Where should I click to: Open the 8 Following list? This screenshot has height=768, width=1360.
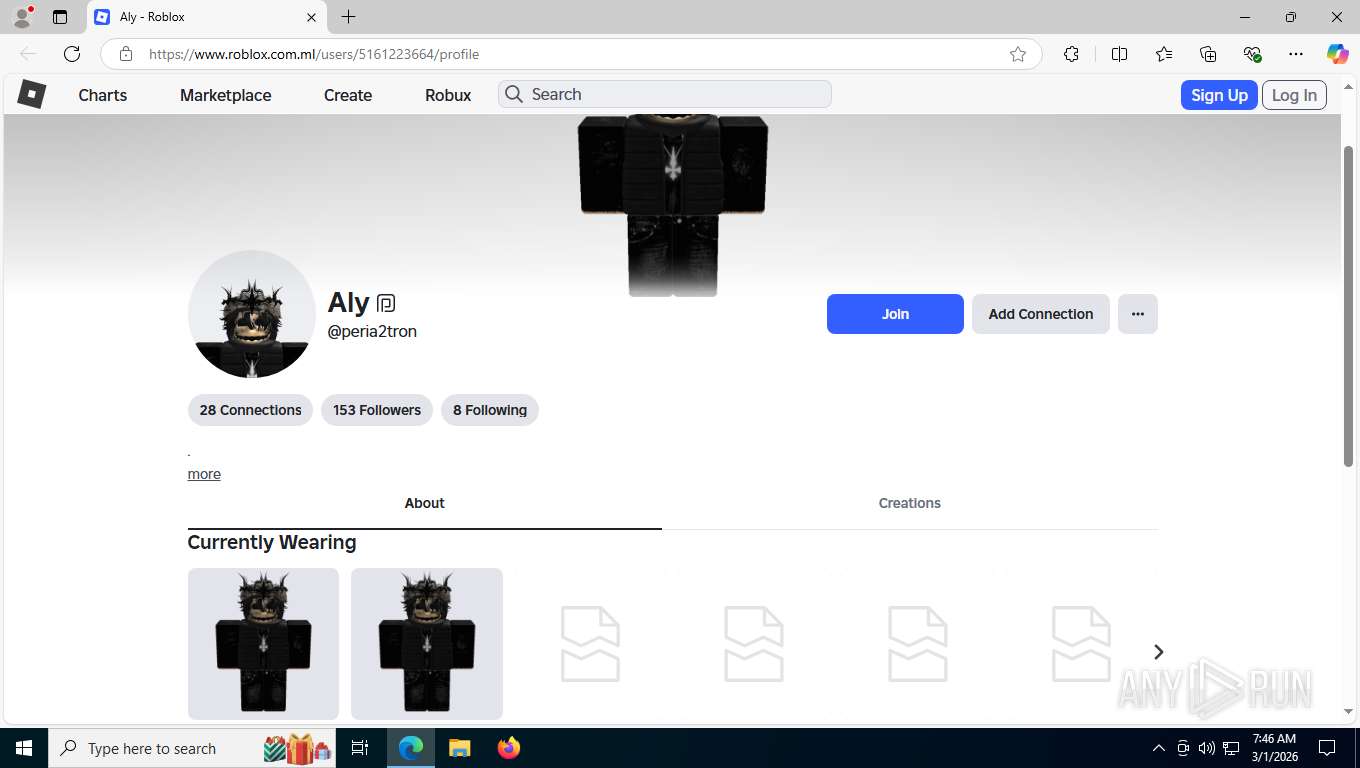(490, 410)
